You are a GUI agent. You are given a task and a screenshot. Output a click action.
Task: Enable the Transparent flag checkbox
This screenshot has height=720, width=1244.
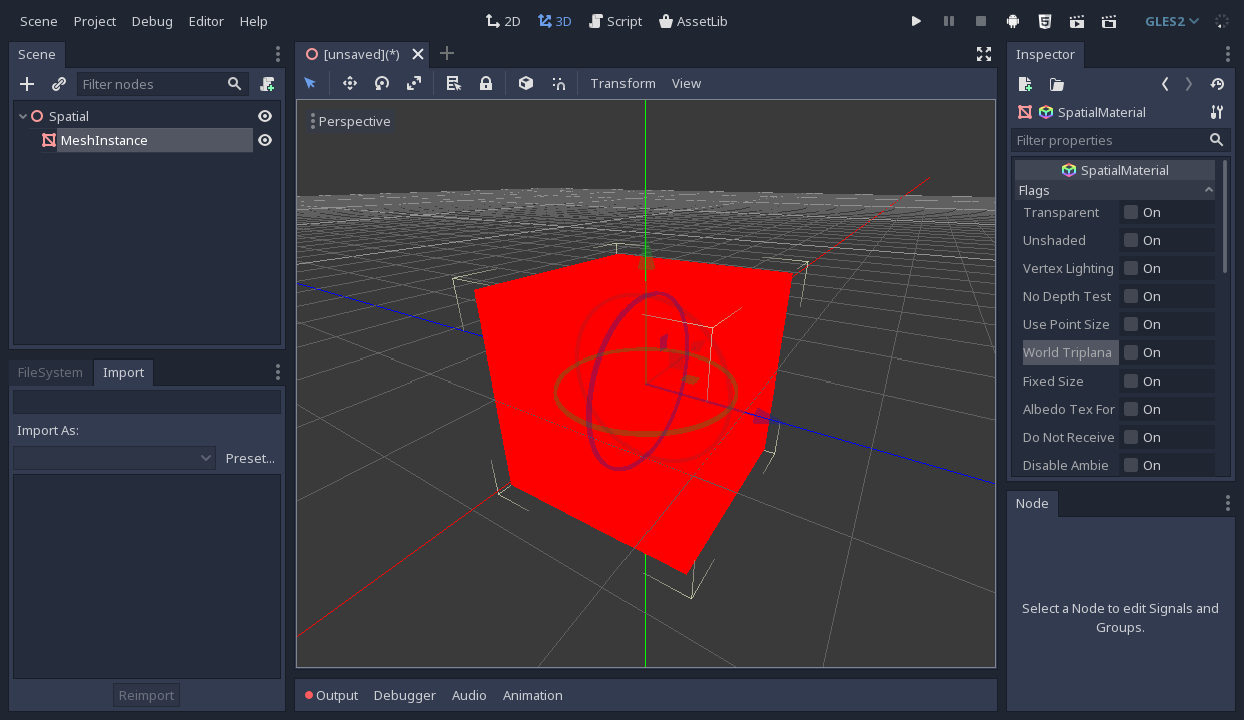pyautogui.click(x=1131, y=212)
